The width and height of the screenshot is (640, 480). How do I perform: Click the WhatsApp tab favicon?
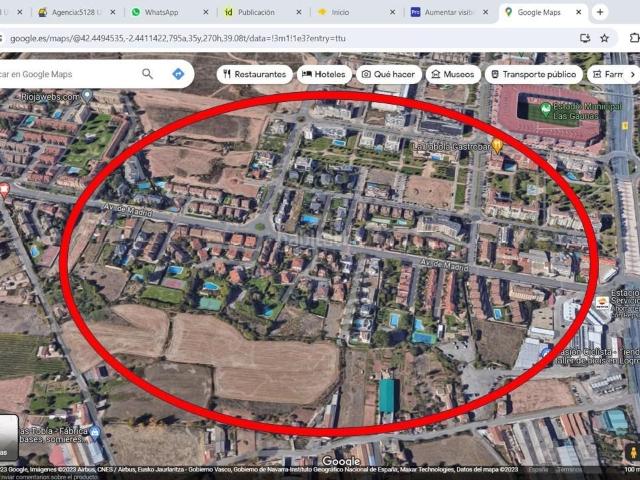pos(136,13)
